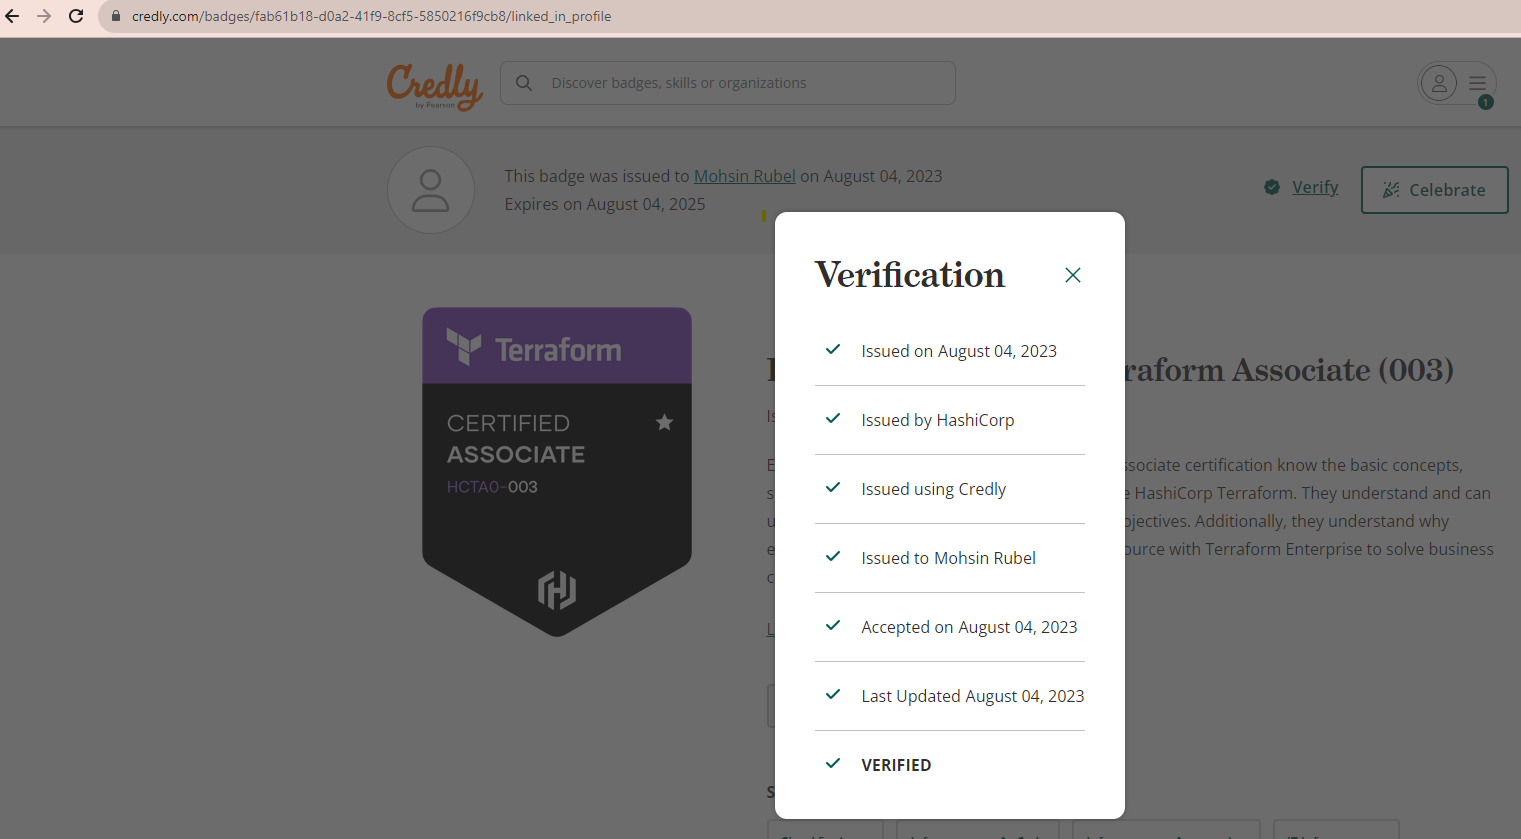Click the search magnifier icon
Screen dimensions: 1521x839
(524, 83)
